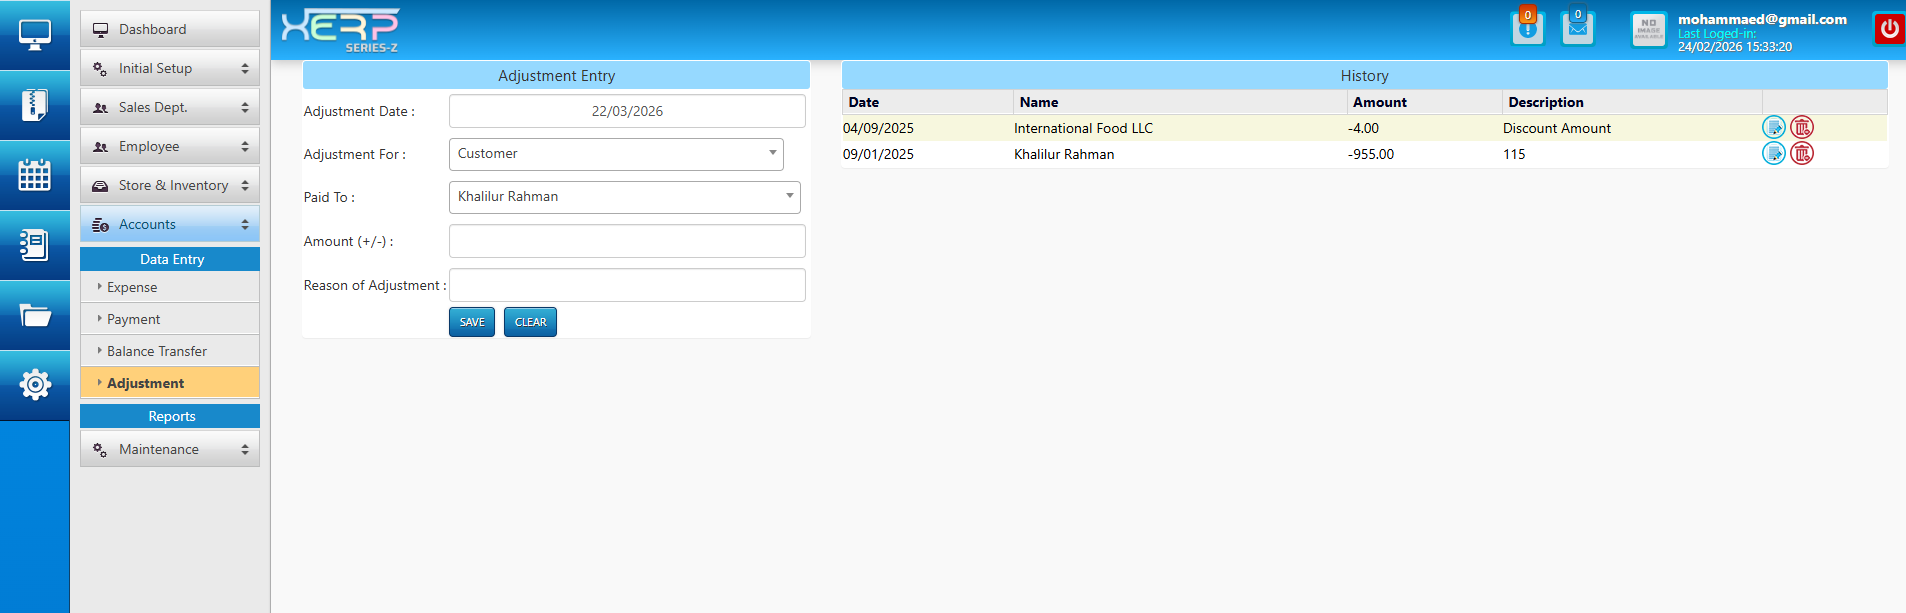The image size is (1906, 613).
Task: Expand the Sales Dept. menu
Action: 170,108
